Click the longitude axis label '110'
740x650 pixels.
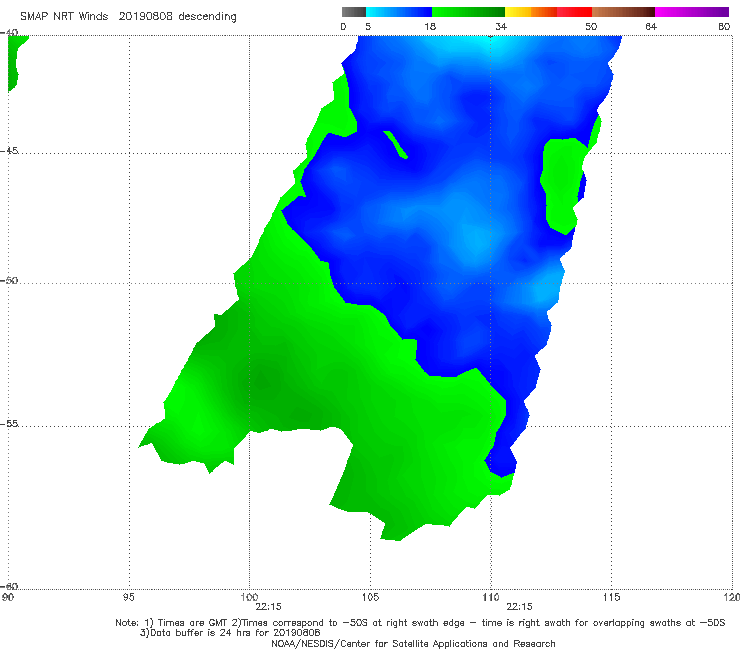(x=491, y=597)
